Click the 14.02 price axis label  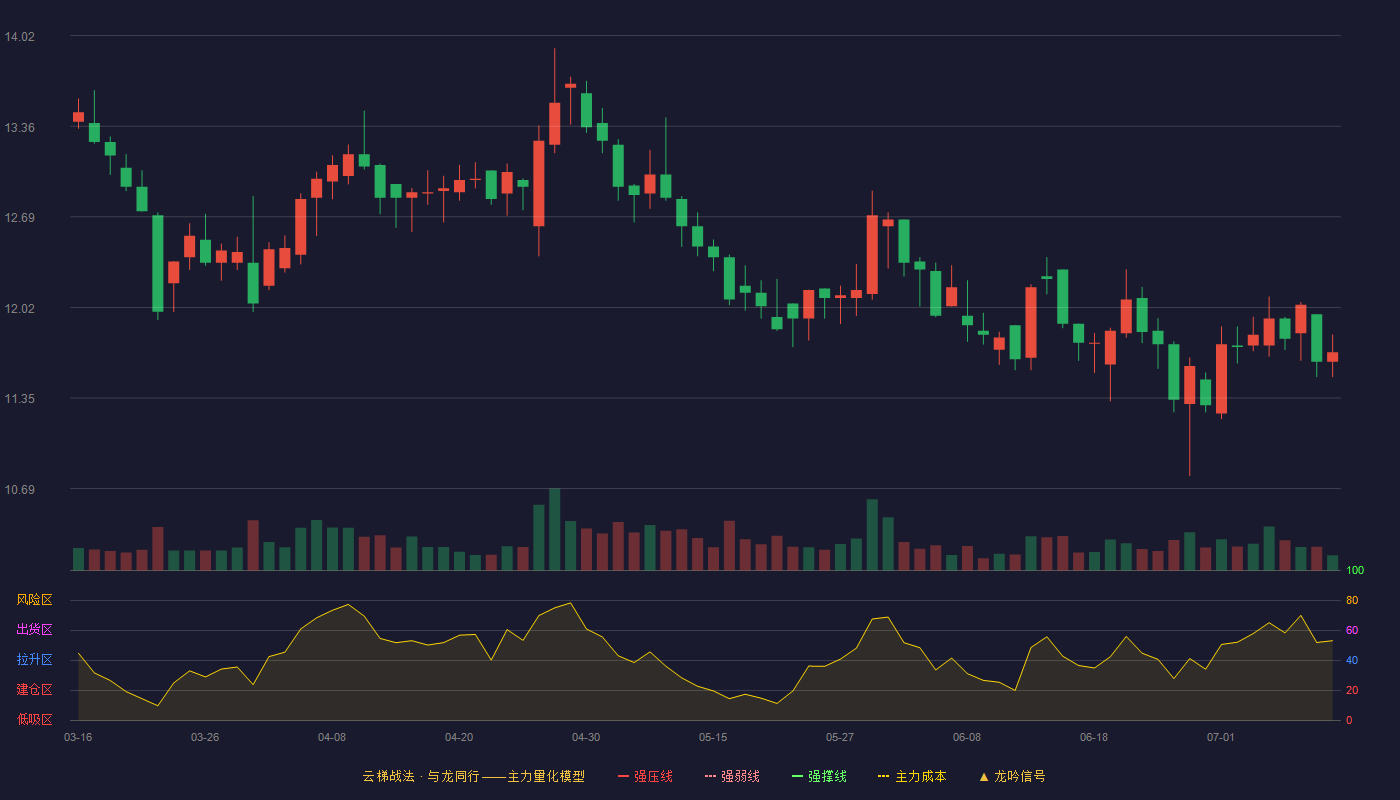[x=19, y=37]
